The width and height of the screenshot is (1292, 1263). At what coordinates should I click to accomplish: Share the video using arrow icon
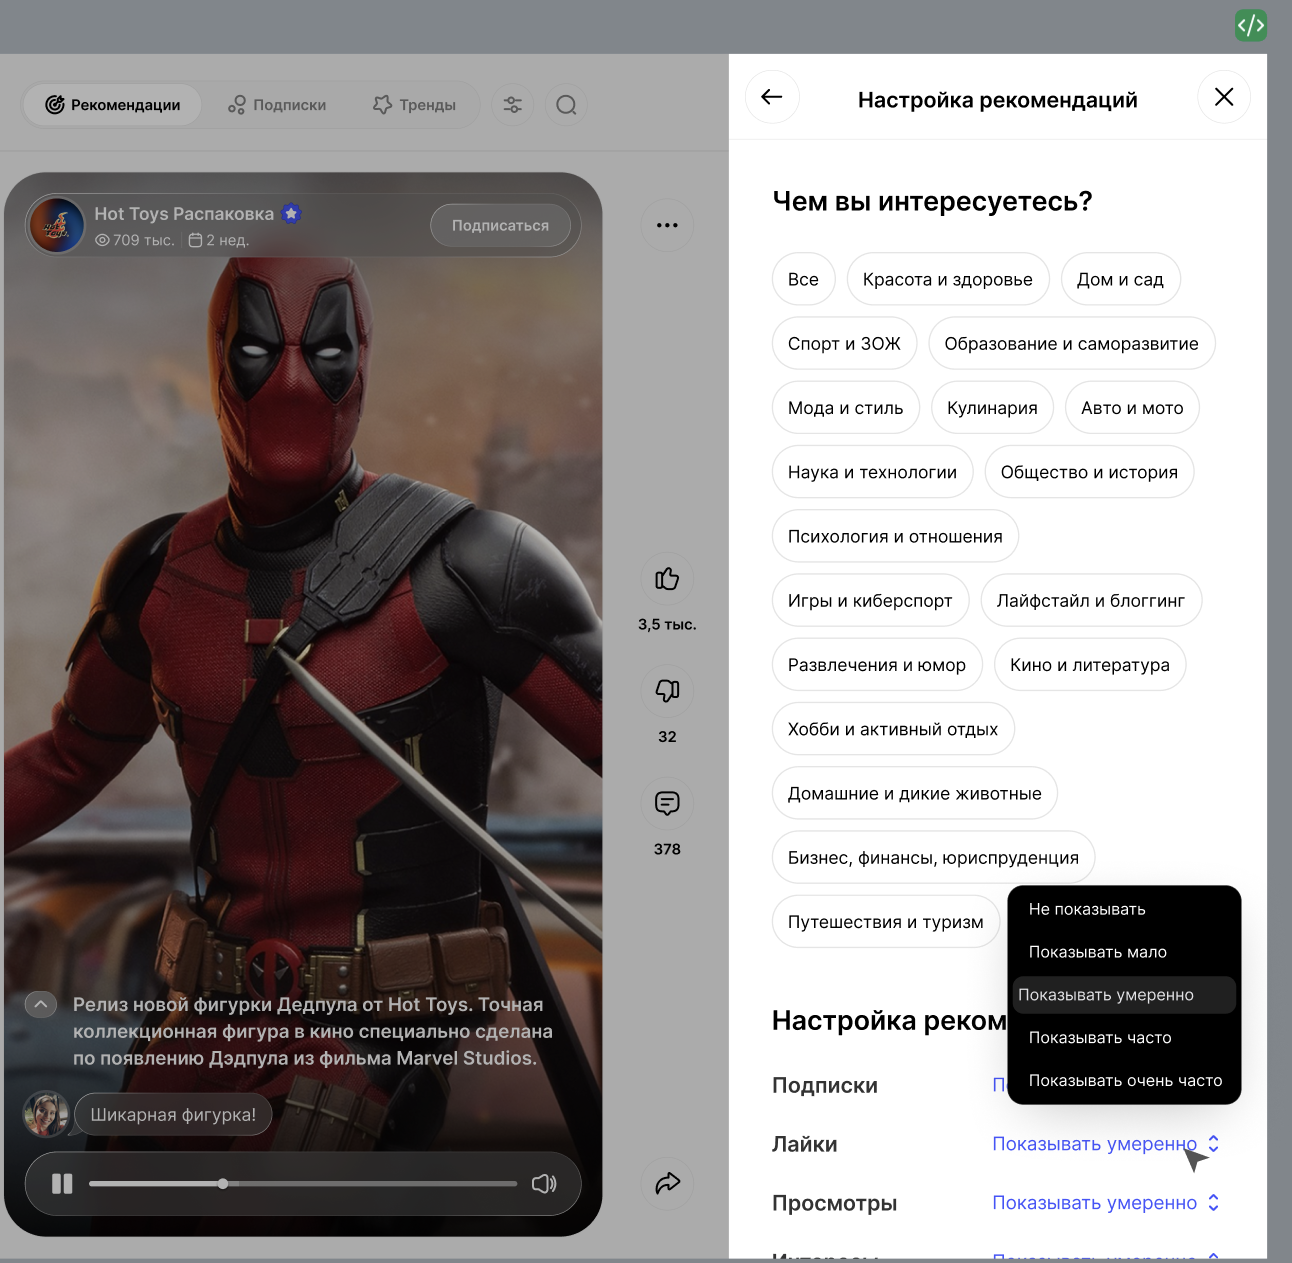(667, 1183)
